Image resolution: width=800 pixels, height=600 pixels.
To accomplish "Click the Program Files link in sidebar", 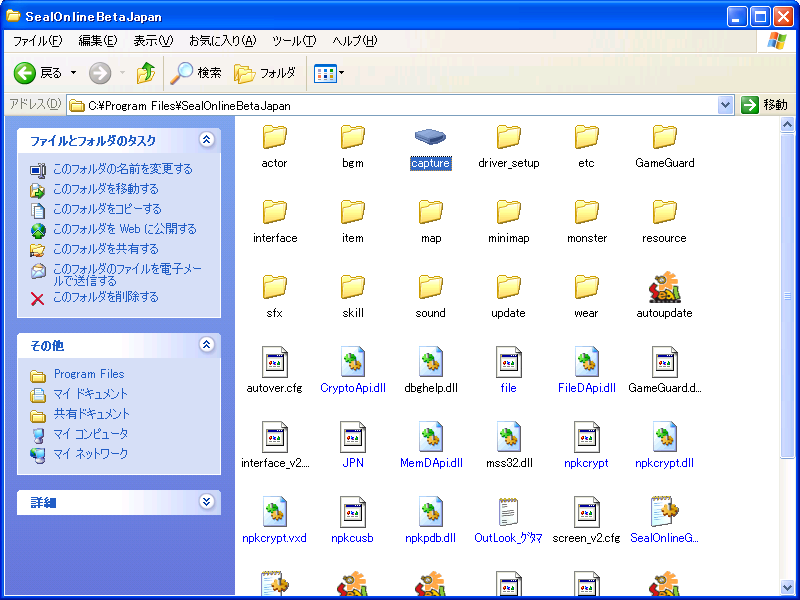I will click(x=89, y=374).
